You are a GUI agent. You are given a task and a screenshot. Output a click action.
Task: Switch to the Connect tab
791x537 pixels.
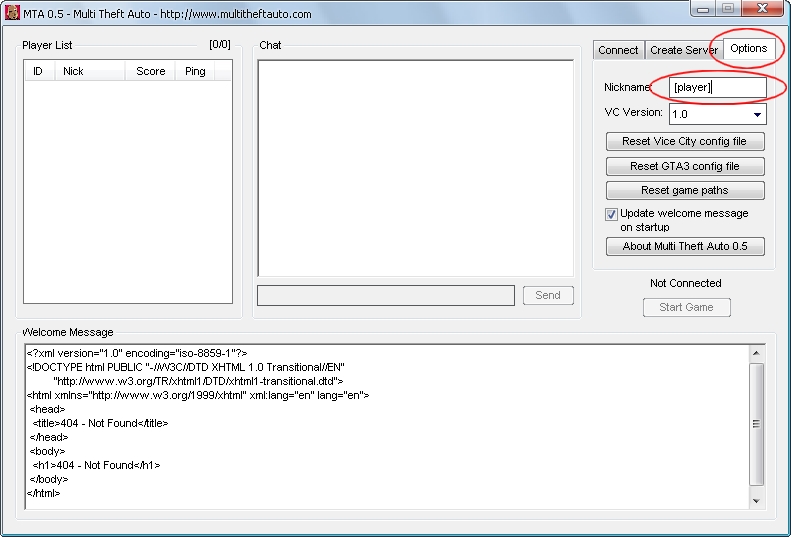tap(618, 50)
